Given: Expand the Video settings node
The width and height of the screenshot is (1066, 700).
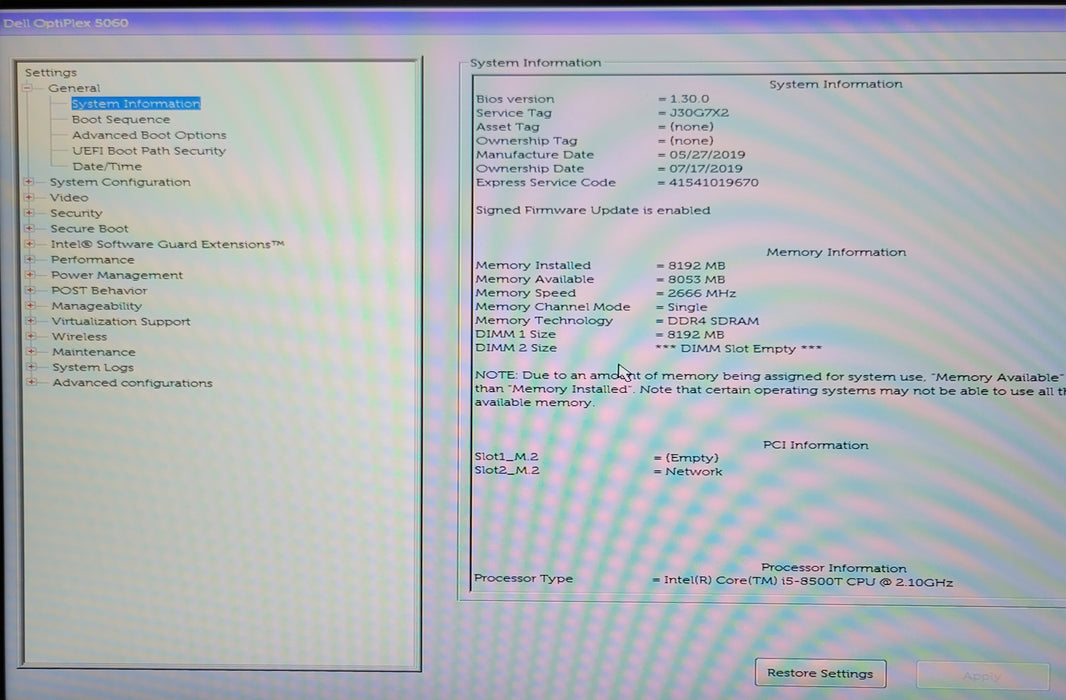Looking at the screenshot, I should (29, 197).
